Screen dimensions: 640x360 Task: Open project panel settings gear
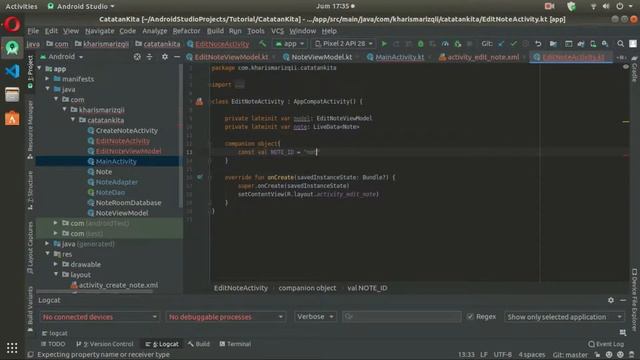[x=164, y=57]
